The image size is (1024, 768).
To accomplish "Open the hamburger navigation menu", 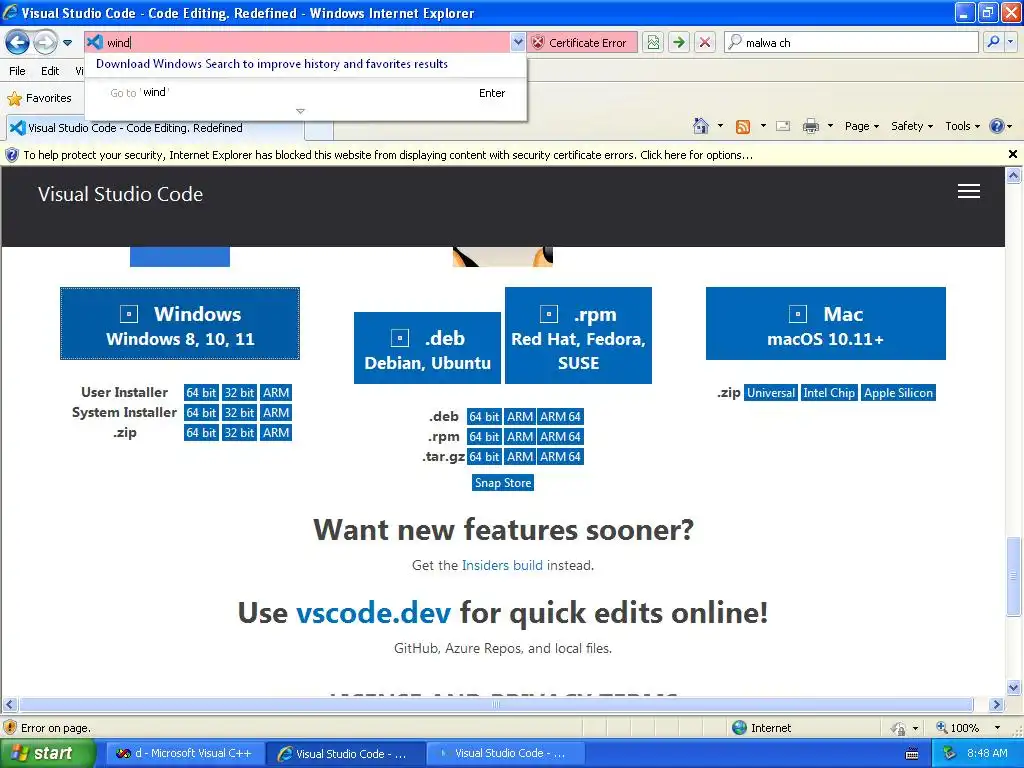I will (x=968, y=191).
